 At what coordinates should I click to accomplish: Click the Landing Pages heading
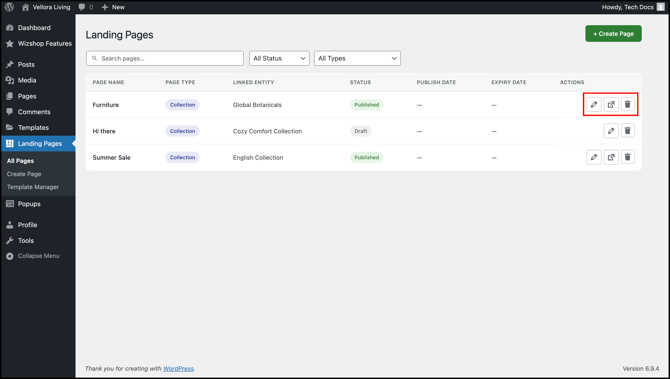pyautogui.click(x=119, y=35)
